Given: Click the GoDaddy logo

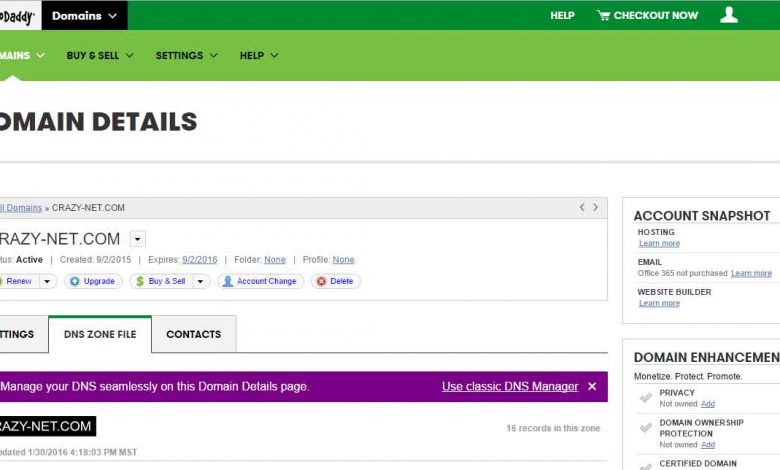Looking at the screenshot, I should 17,16.
